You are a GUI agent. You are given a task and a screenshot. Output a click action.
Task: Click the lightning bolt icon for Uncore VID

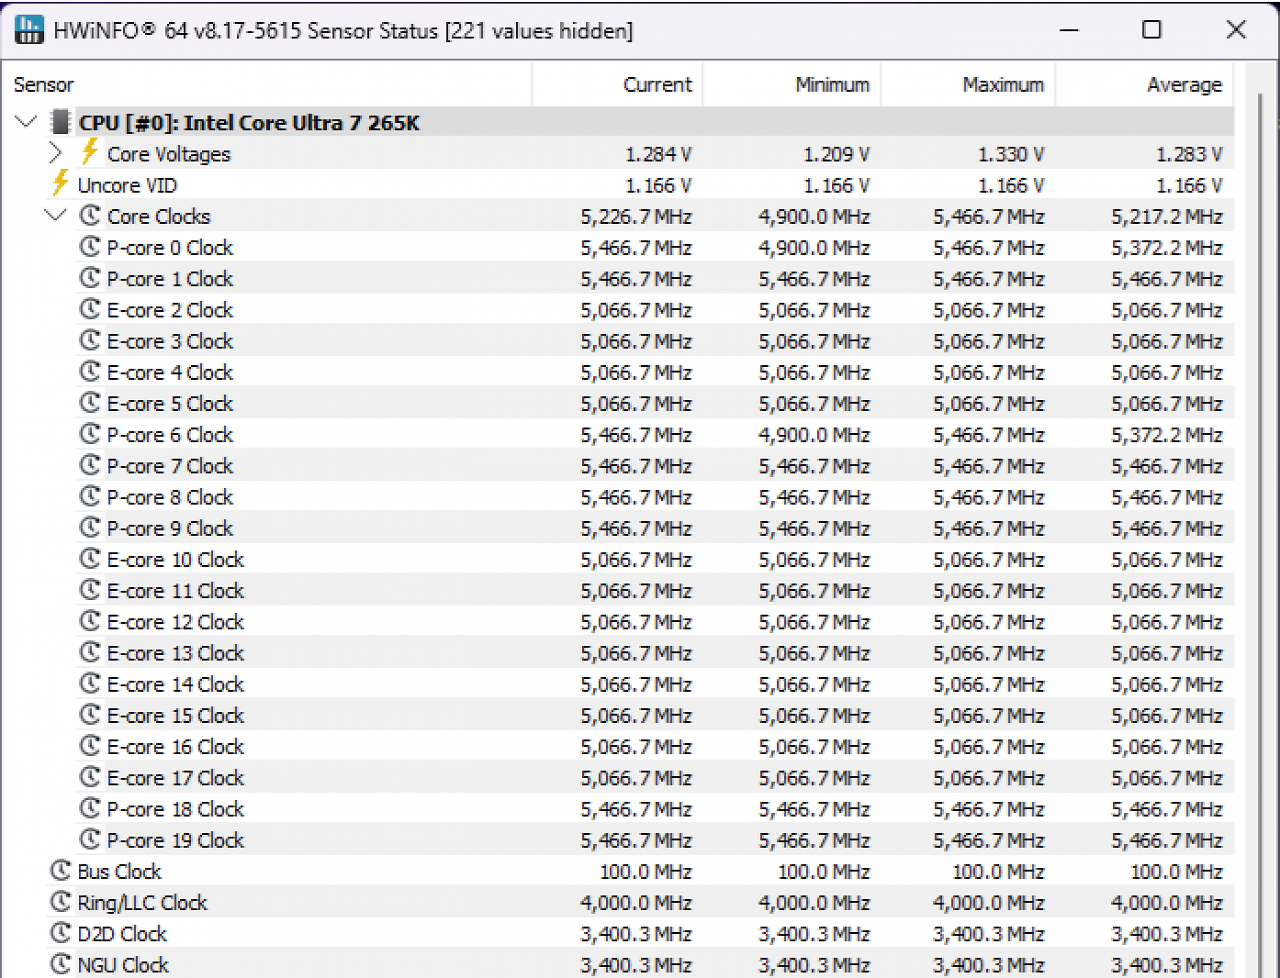[61, 184]
